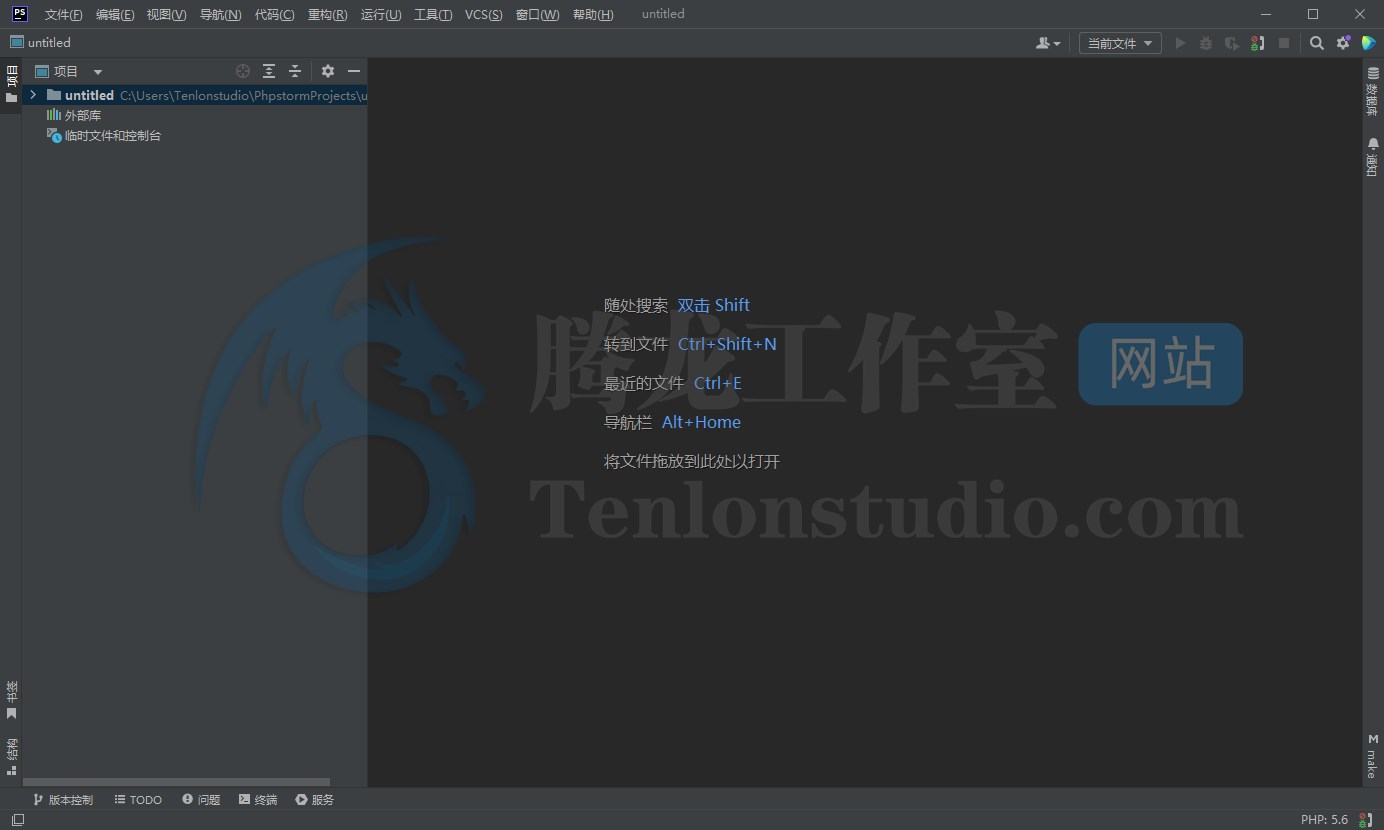Open the 版本控制 tool window
The height and width of the screenshot is (830, 1384).
click(62, 800)
